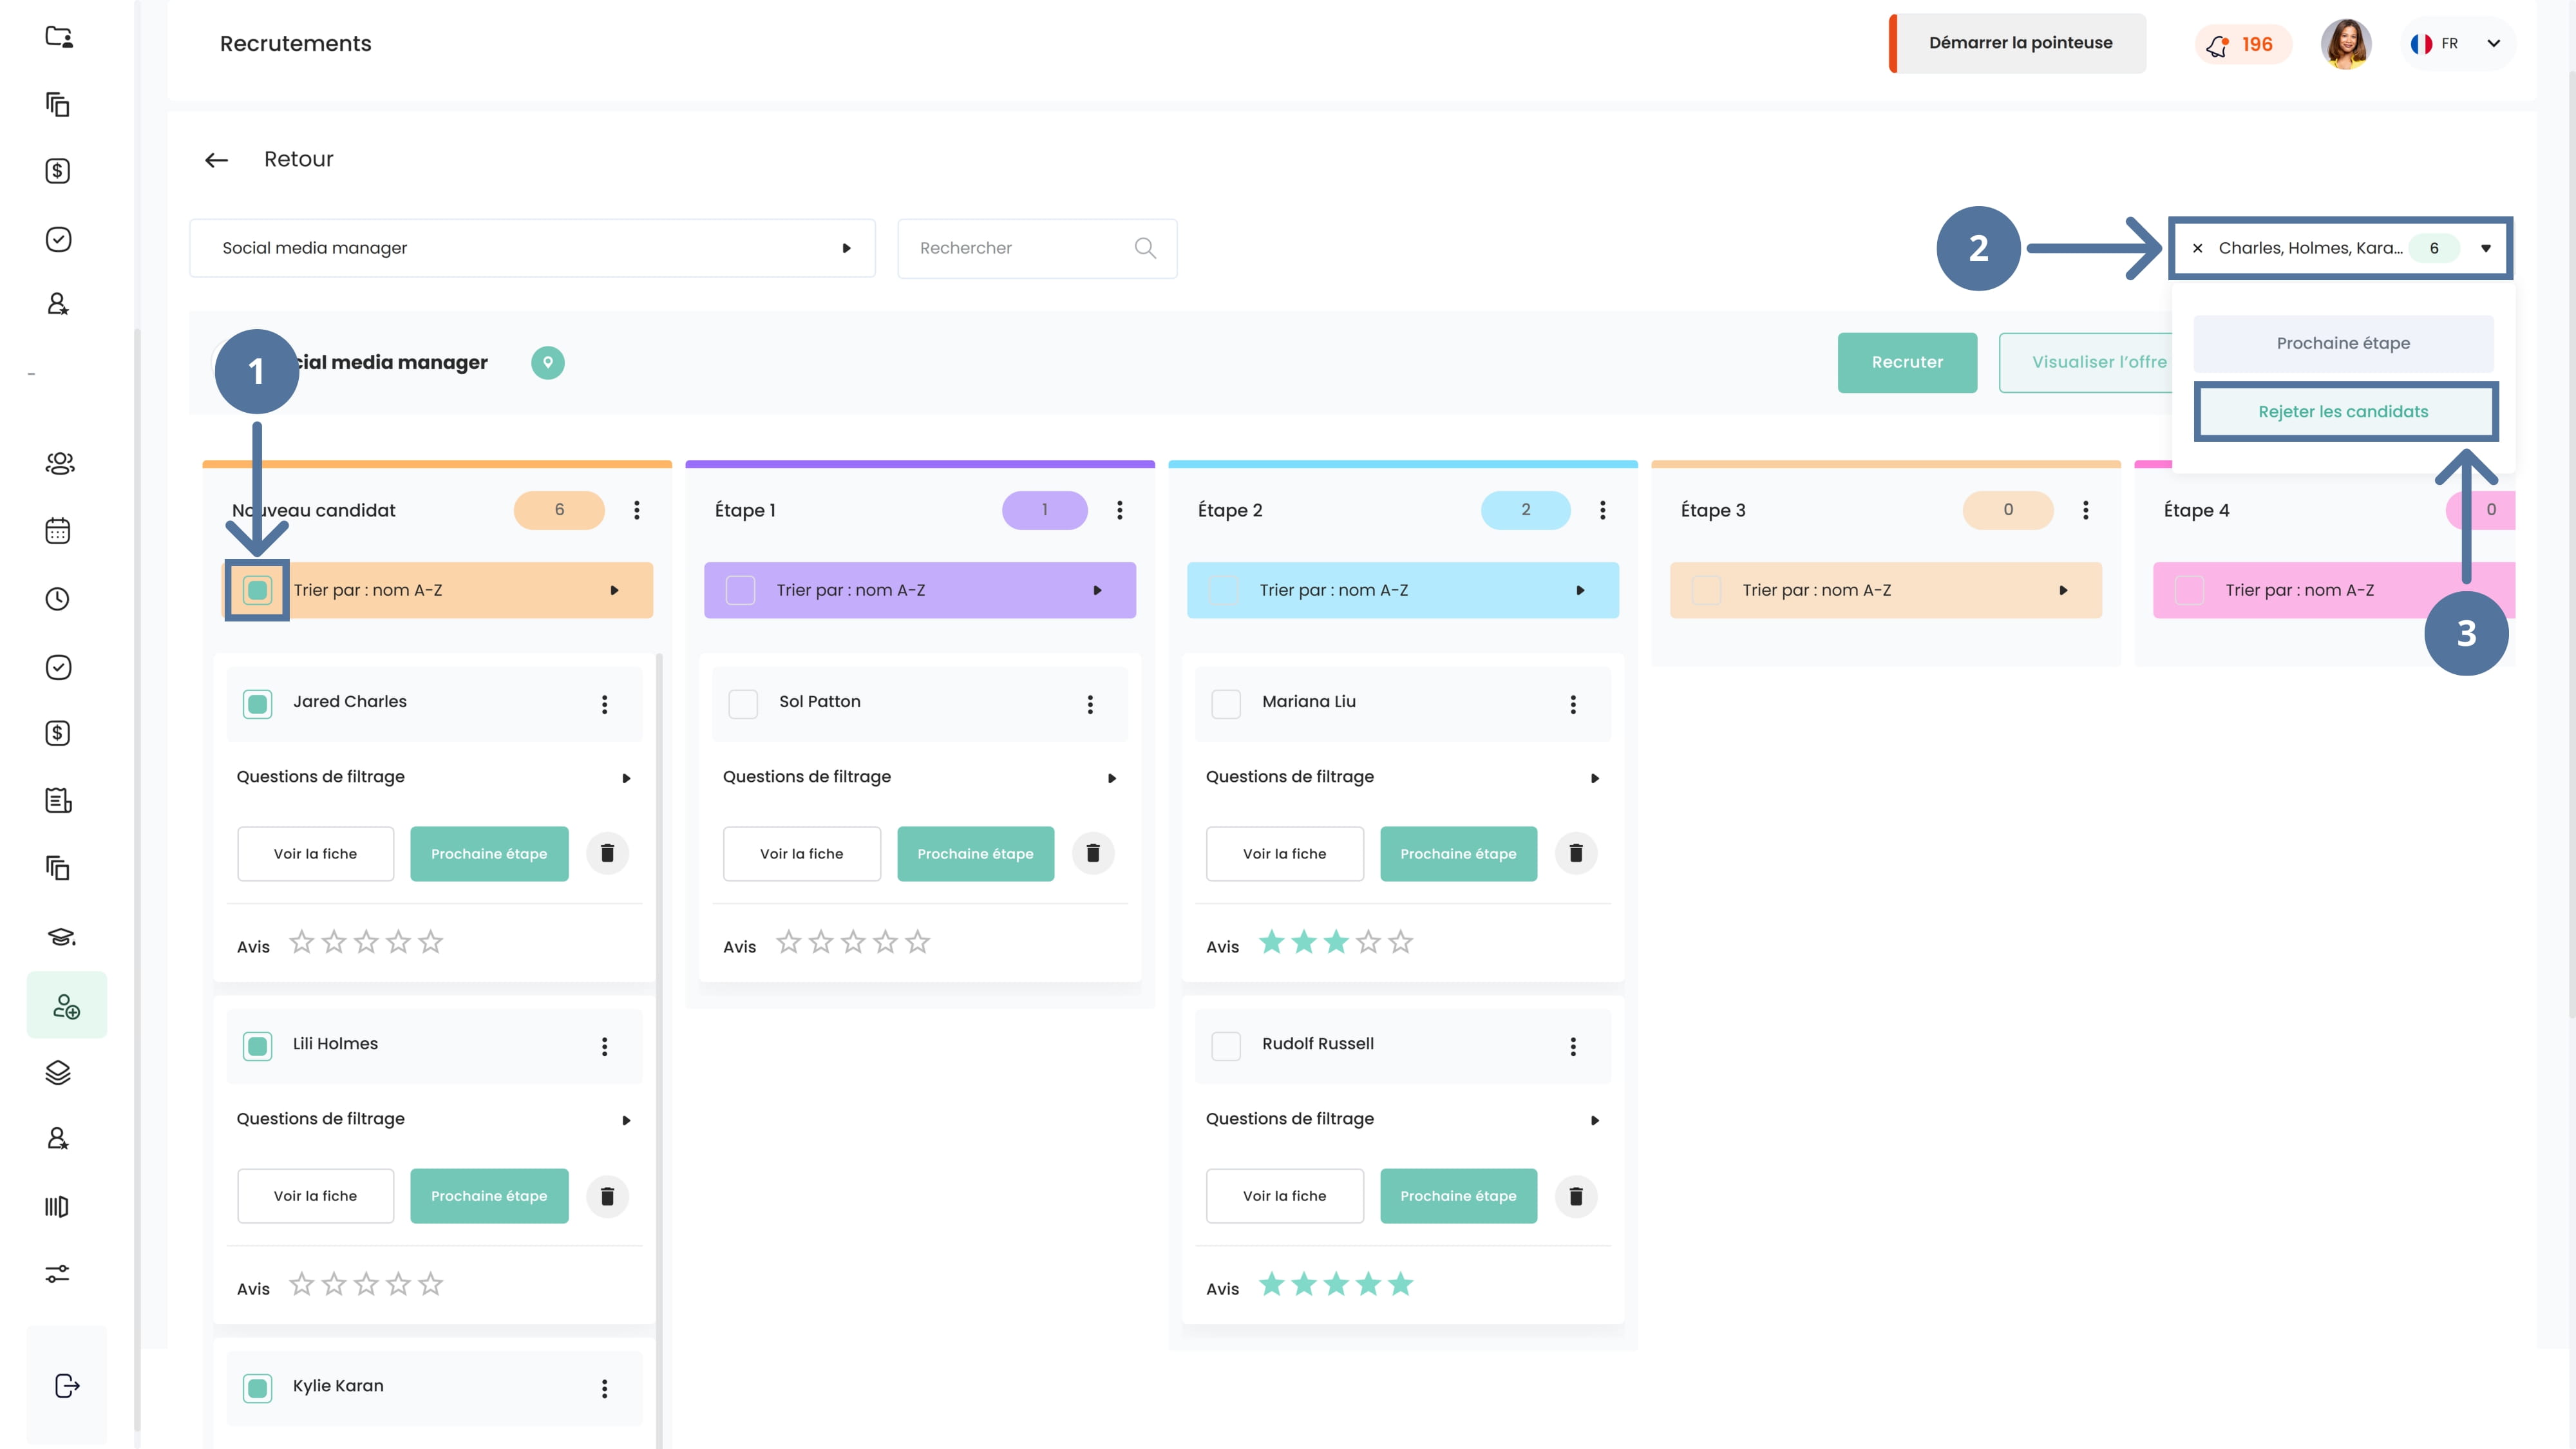The height and width of the screenshot is (1449, 2576).
Task: Click the search magnifier icon
Action: (1145, 248)
